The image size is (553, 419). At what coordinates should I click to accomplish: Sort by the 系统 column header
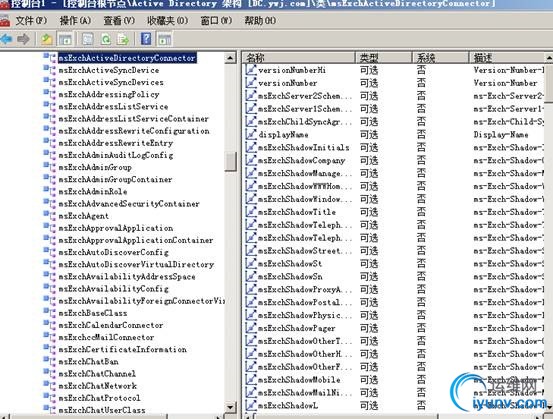click(440, 57)
